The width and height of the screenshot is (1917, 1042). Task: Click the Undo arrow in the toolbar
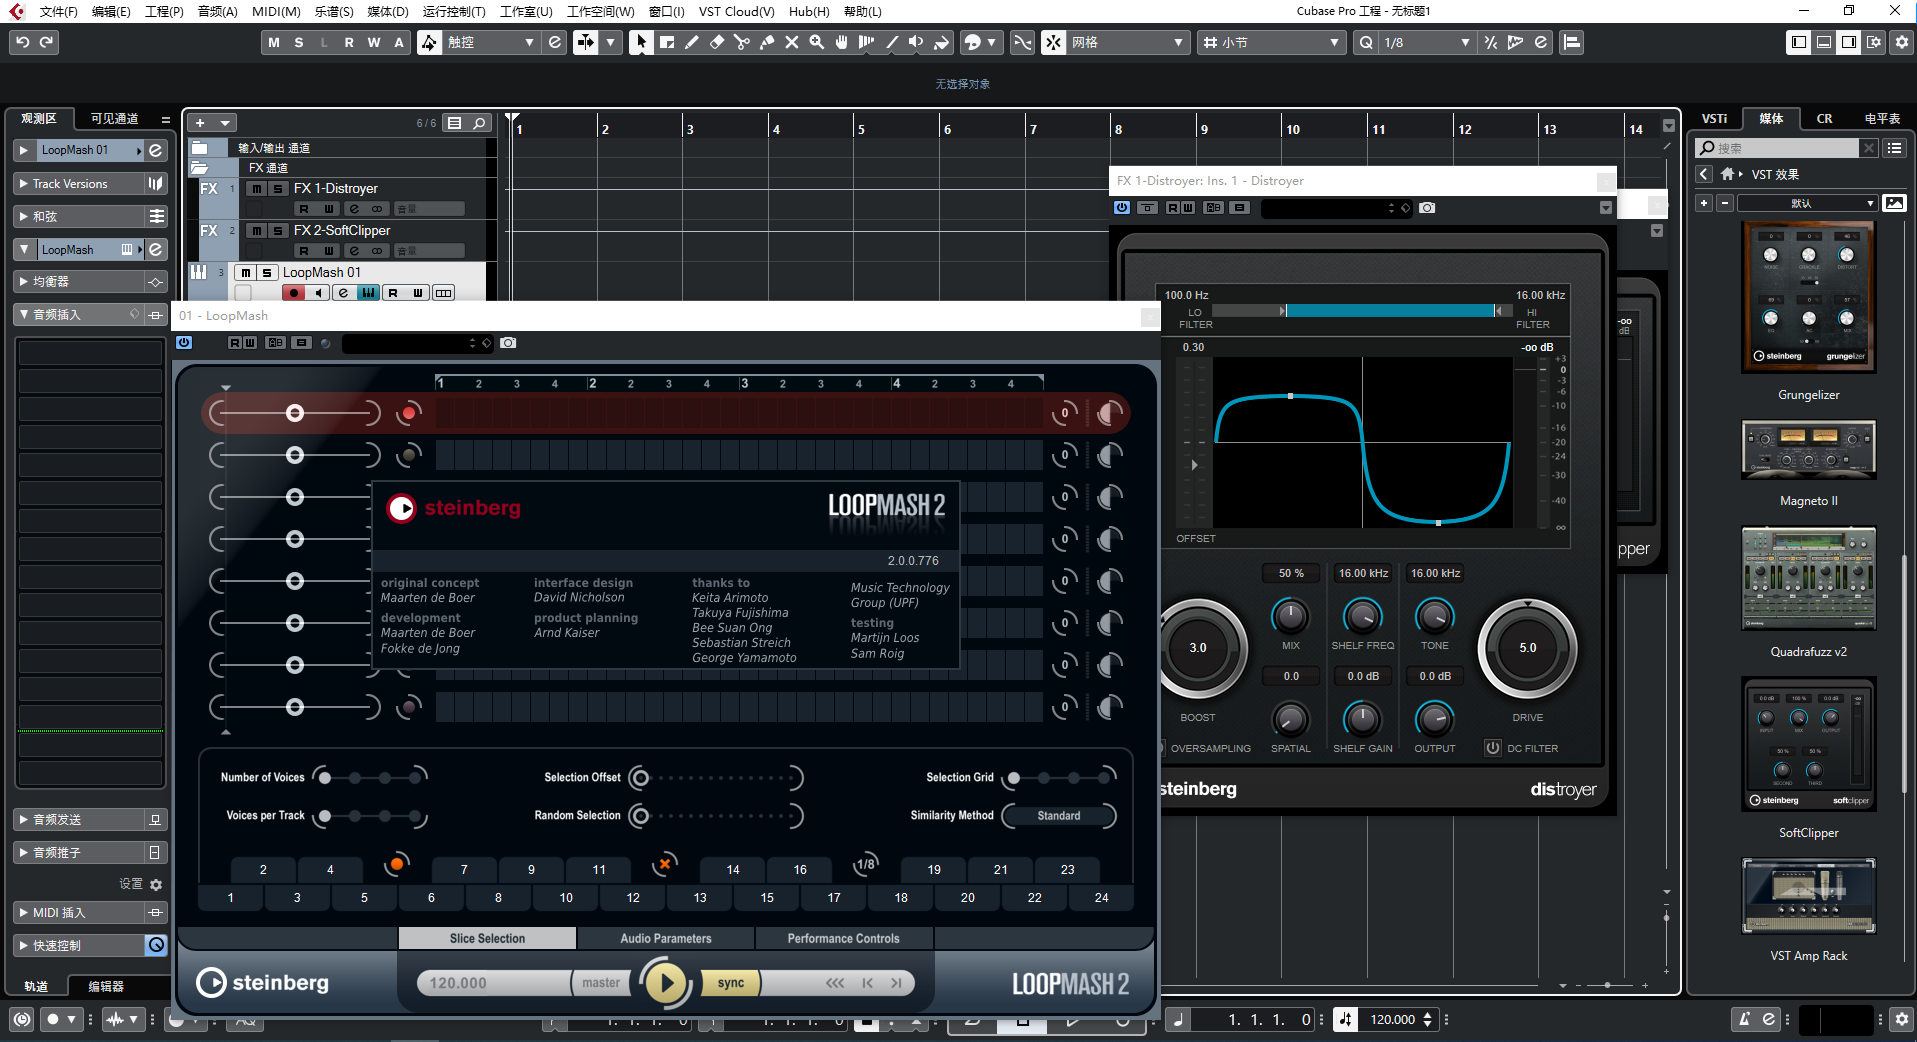(x=22, y=42)
